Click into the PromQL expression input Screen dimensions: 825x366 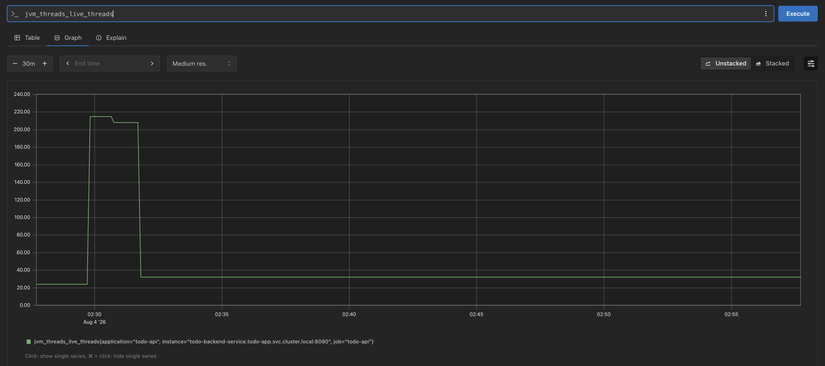click(389, 14)
